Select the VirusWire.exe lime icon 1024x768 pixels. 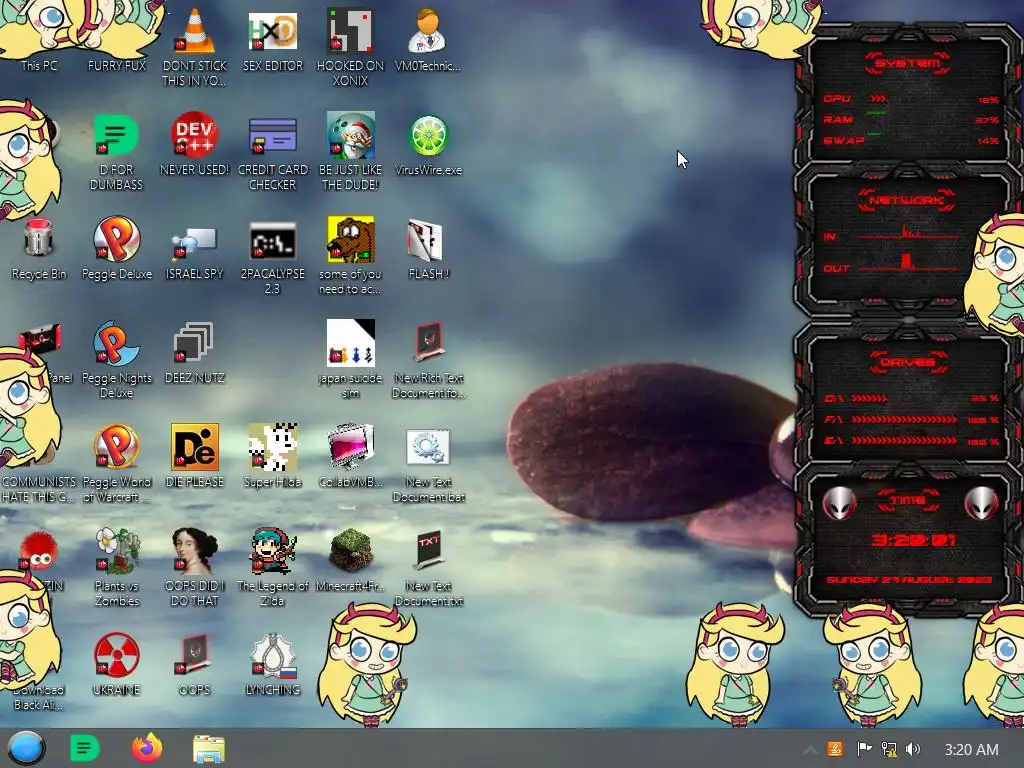click(428, 145)
